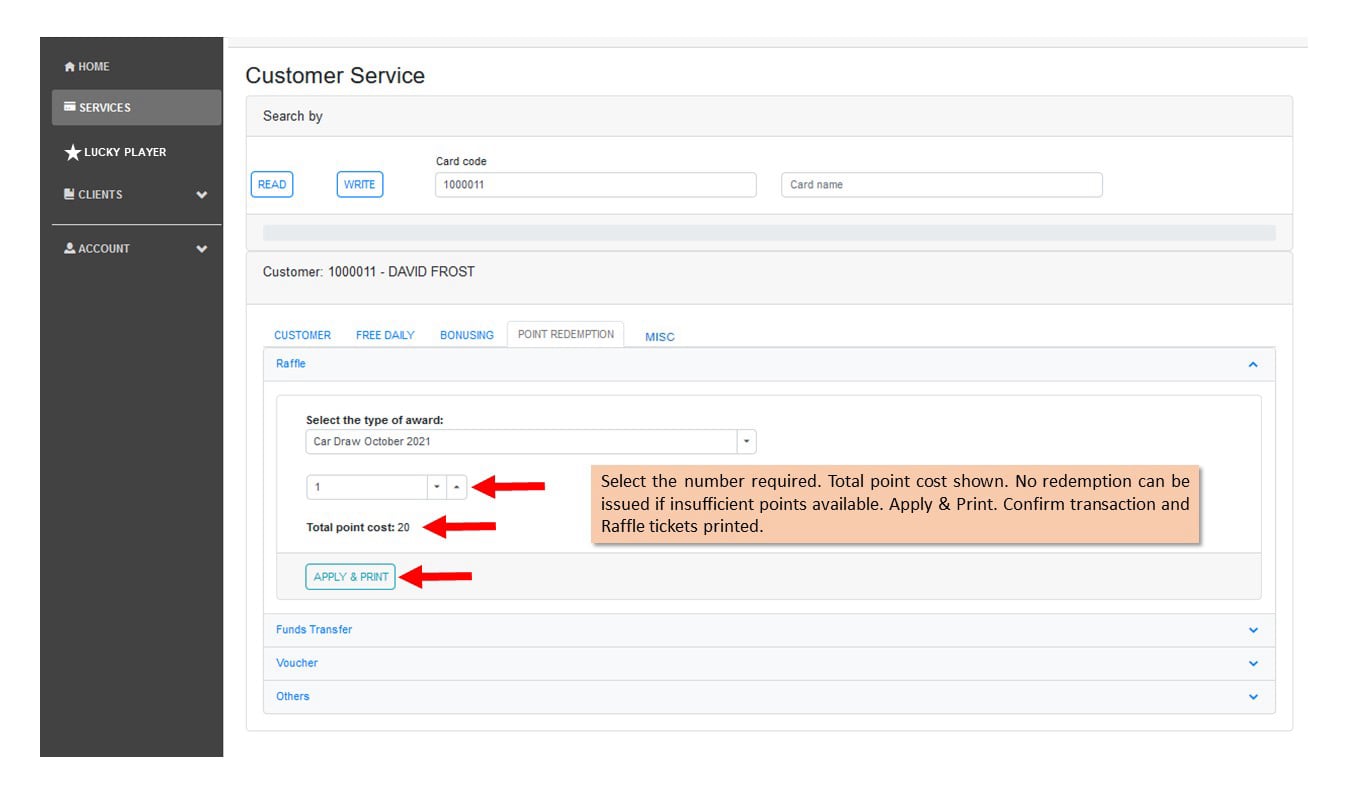Switch to the Free Daily tab
Screen dimensions: 1361x794
(x=385, y=336)
